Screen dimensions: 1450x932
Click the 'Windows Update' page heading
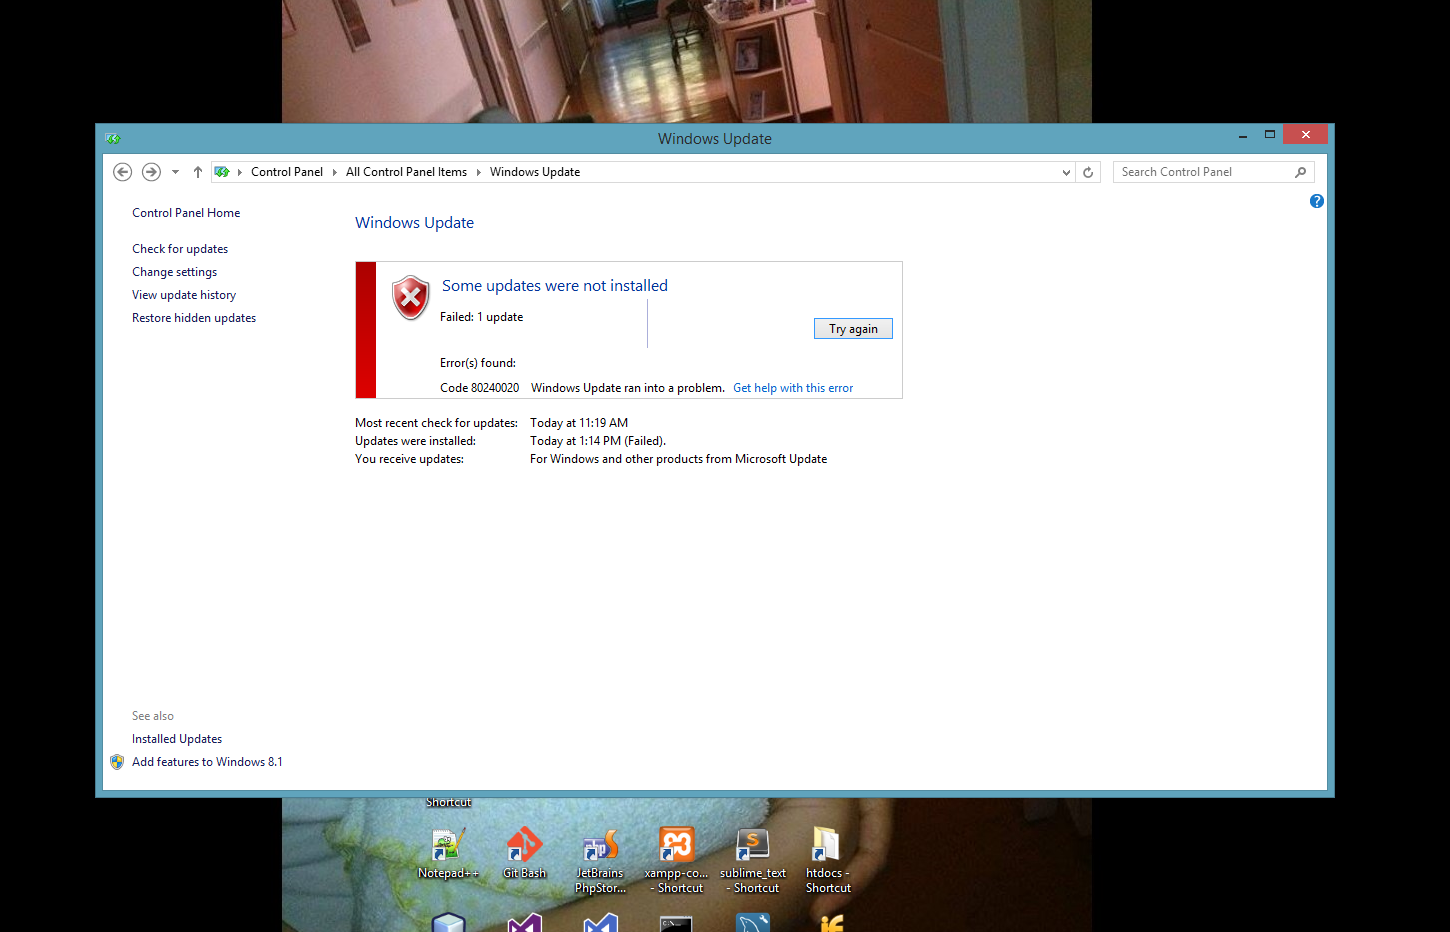click(x=414, y=223)
